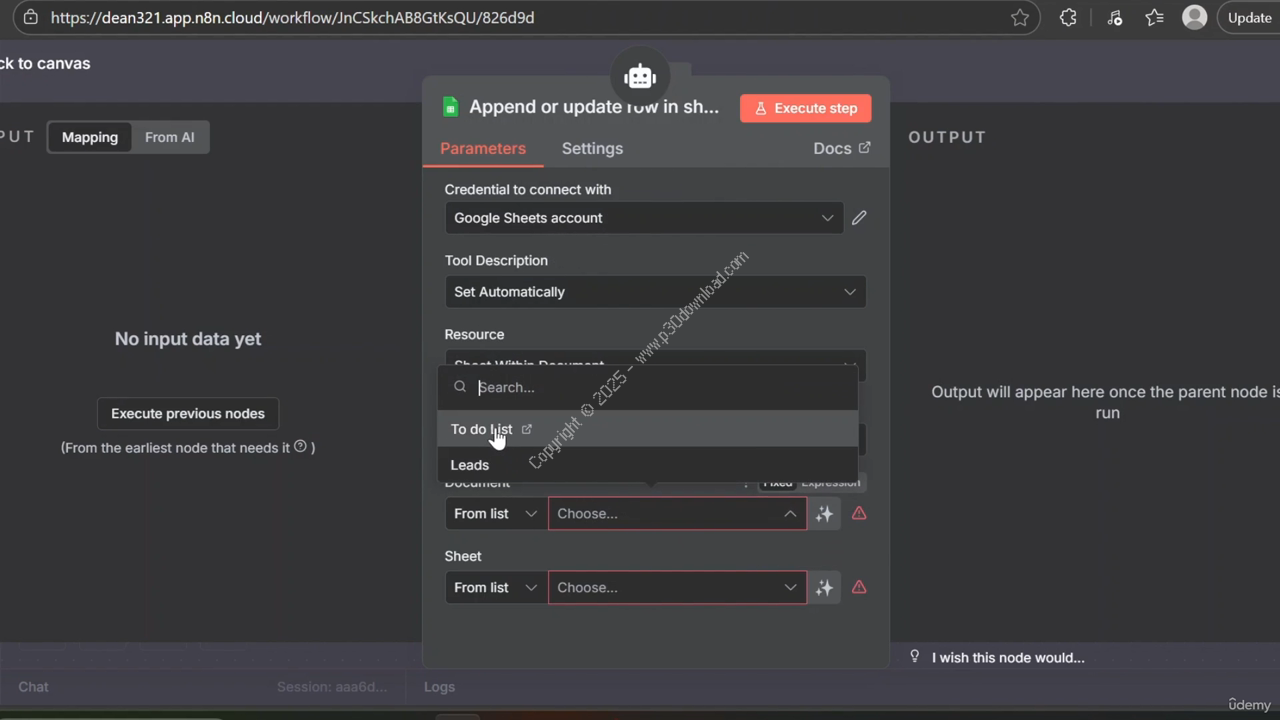Click into the document Search field

660,387
